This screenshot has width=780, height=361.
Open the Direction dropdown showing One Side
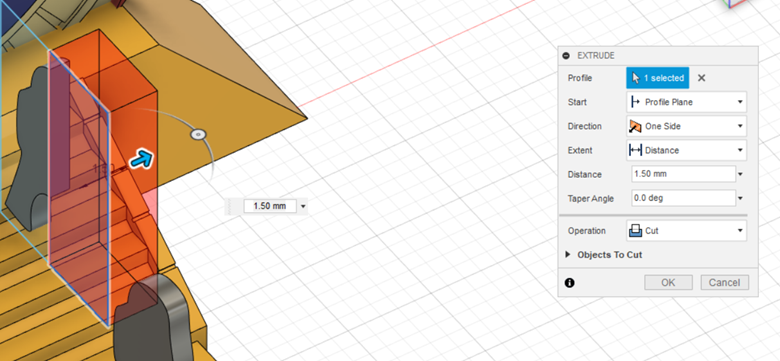coord(686,126)
